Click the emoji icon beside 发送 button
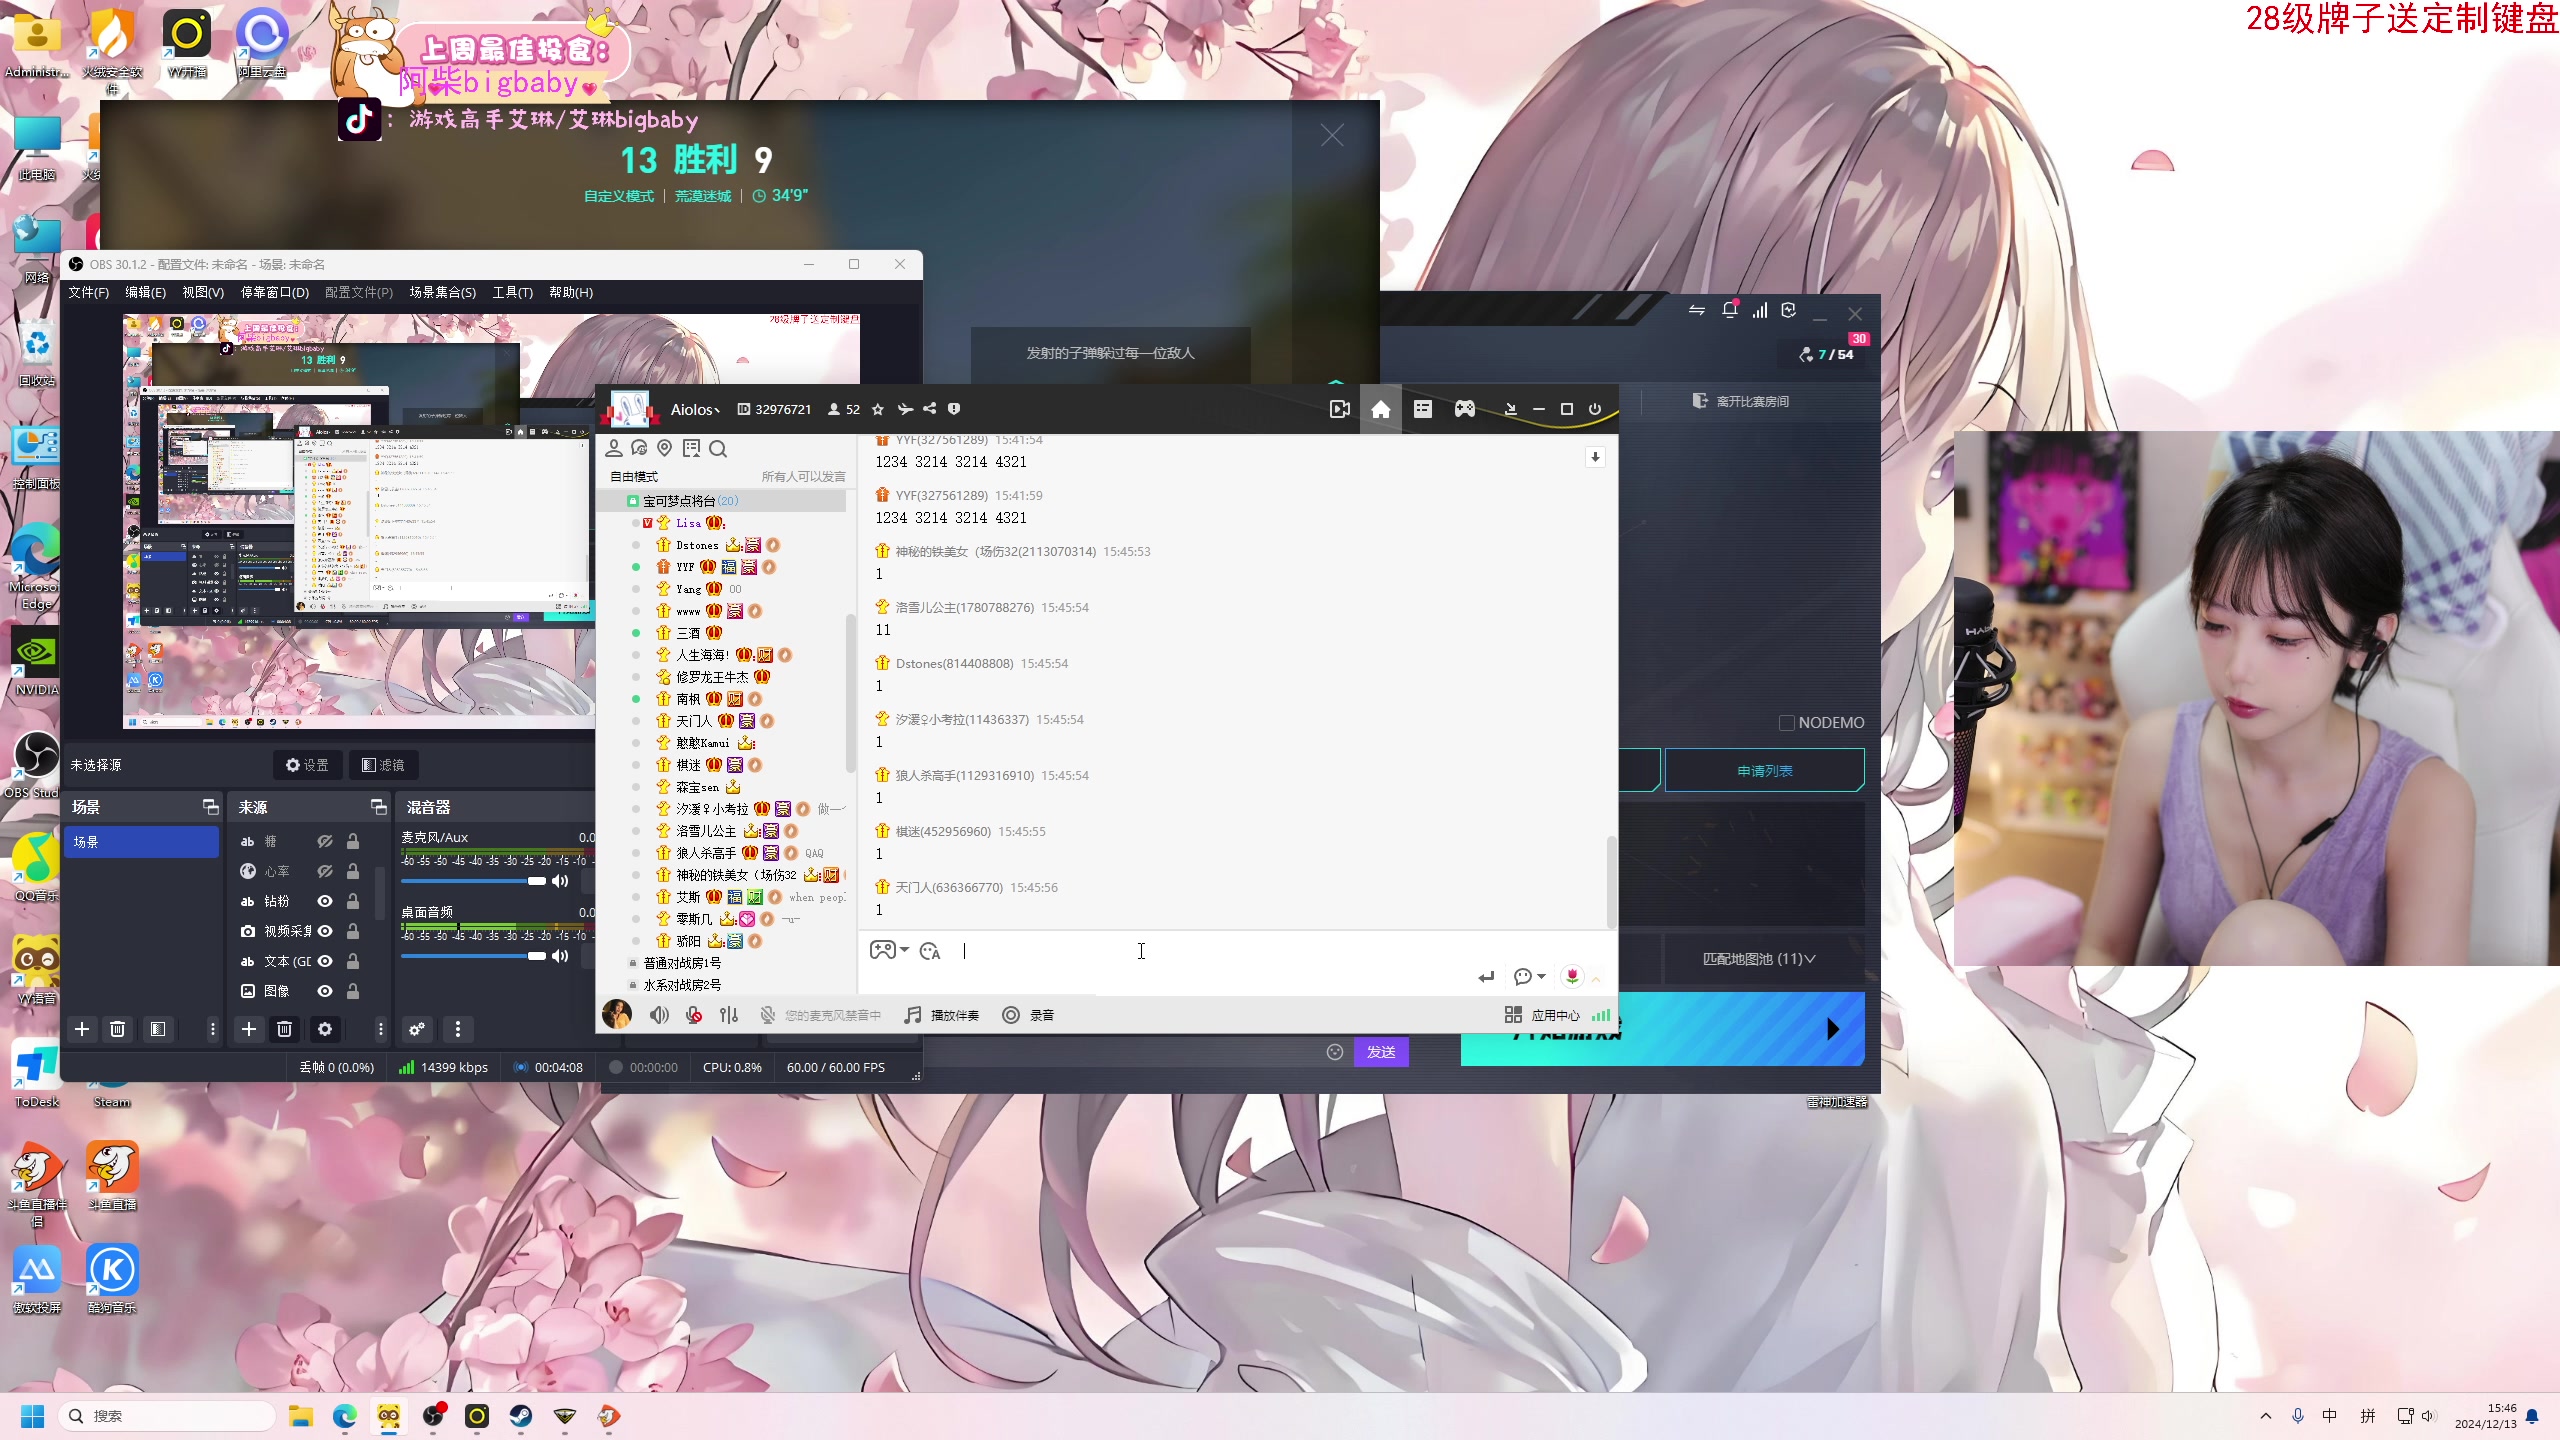This screenshot has height=1440, width=2560. pyautogui.click(x=1335, y=1052)
